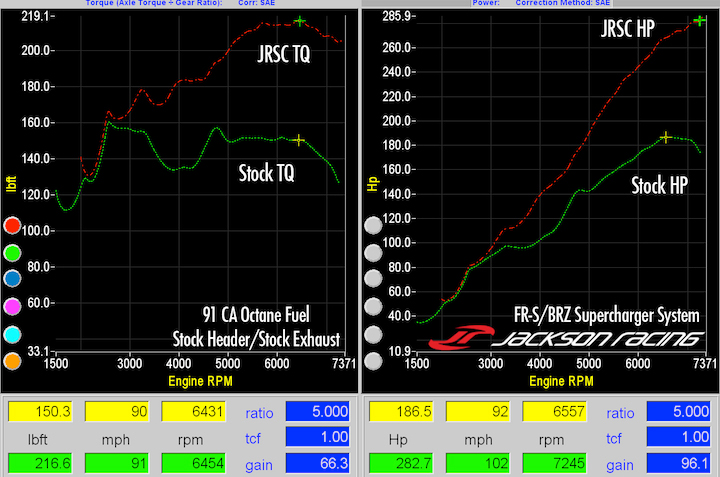Toggle the green run color circle
The width and height of the screenshot is (720, 477).
[x=12, y=253]
